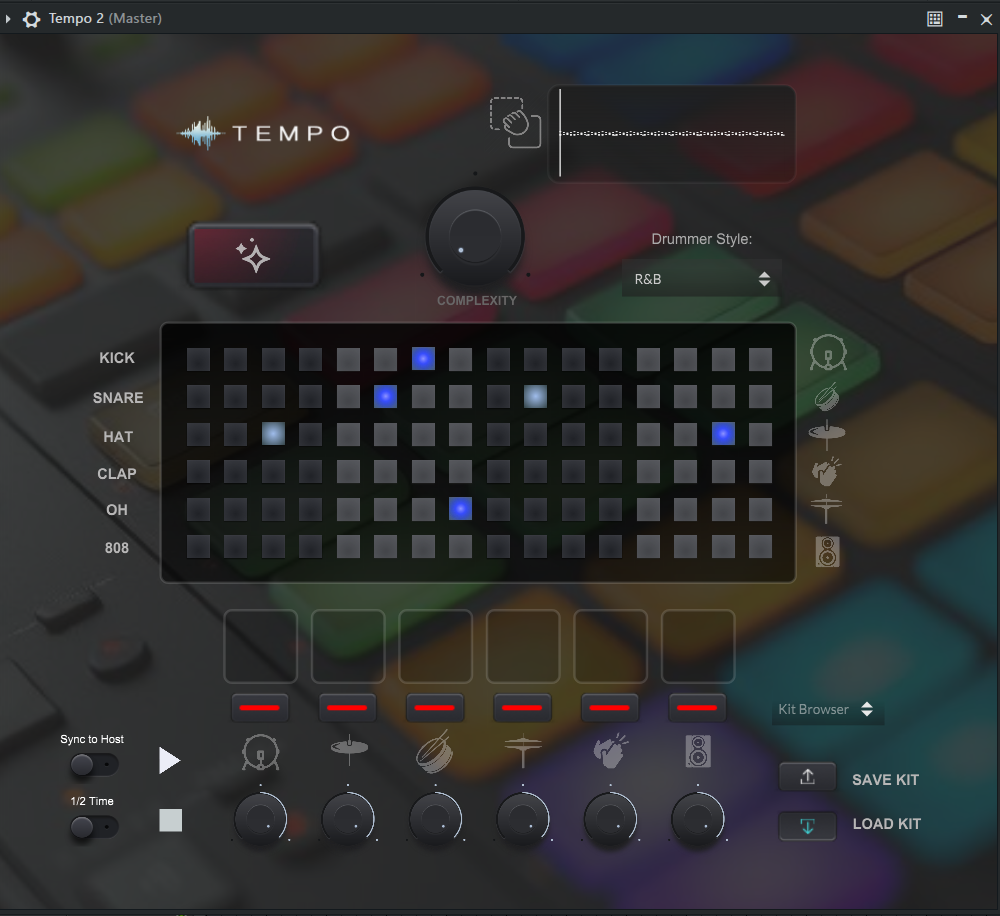Click the waveform preview display
Viewport: 1000px width, 916px height.
click(x=672, y=133)
